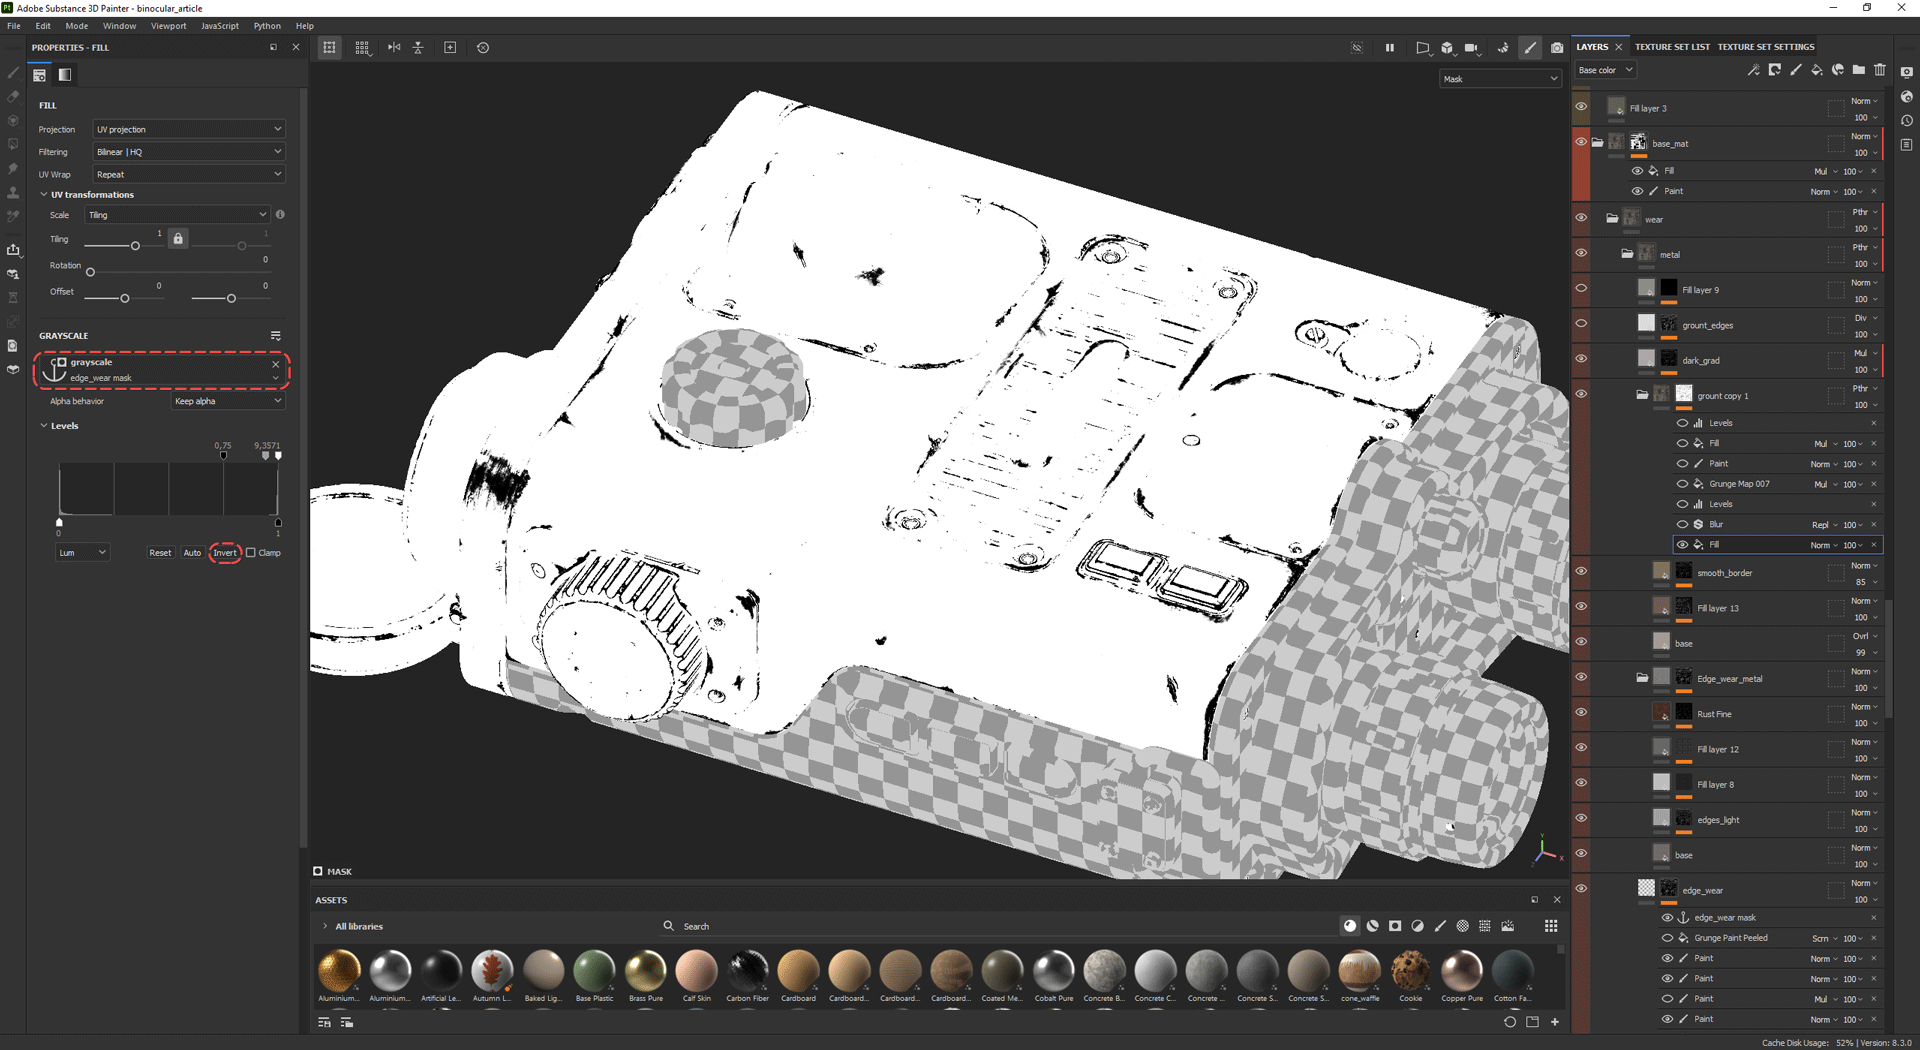
Task: Close the Properties - Fill panel
Action: pyautogui.click(x=296, y=47)
